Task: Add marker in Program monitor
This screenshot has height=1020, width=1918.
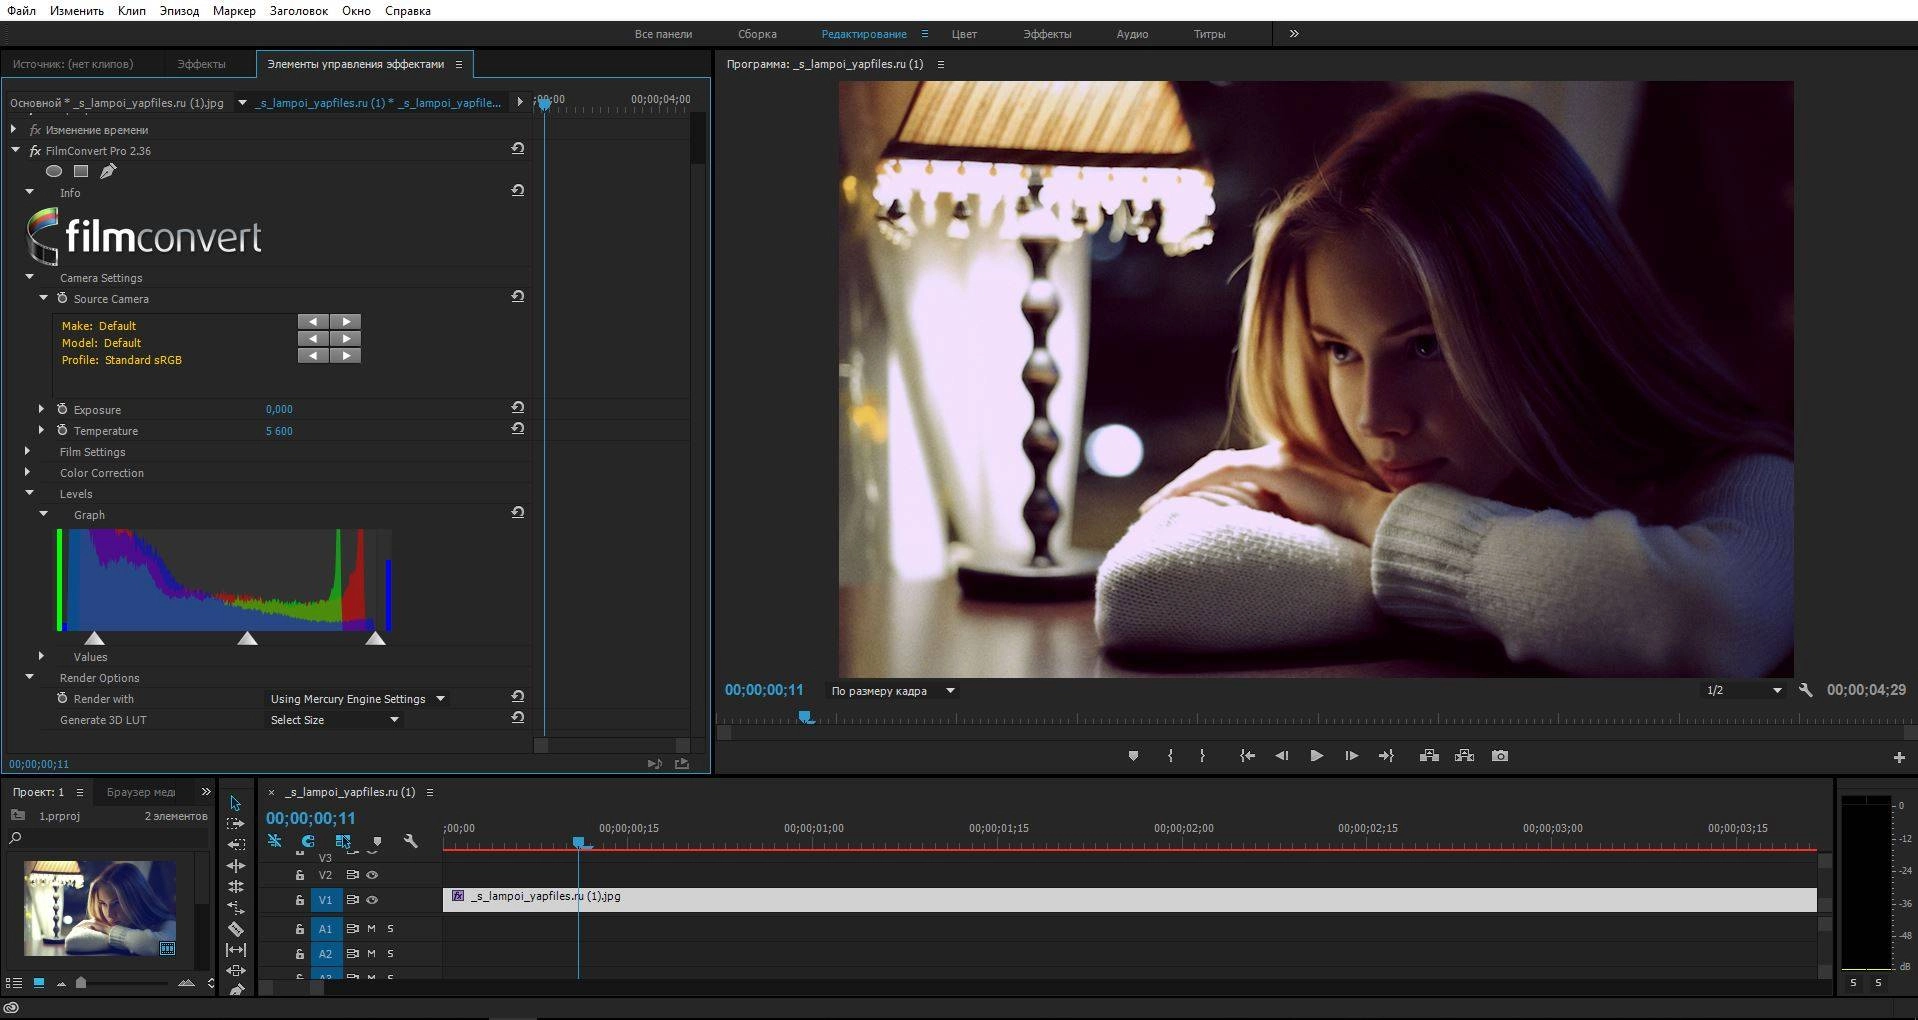Action: click(x=1133, y=756)
